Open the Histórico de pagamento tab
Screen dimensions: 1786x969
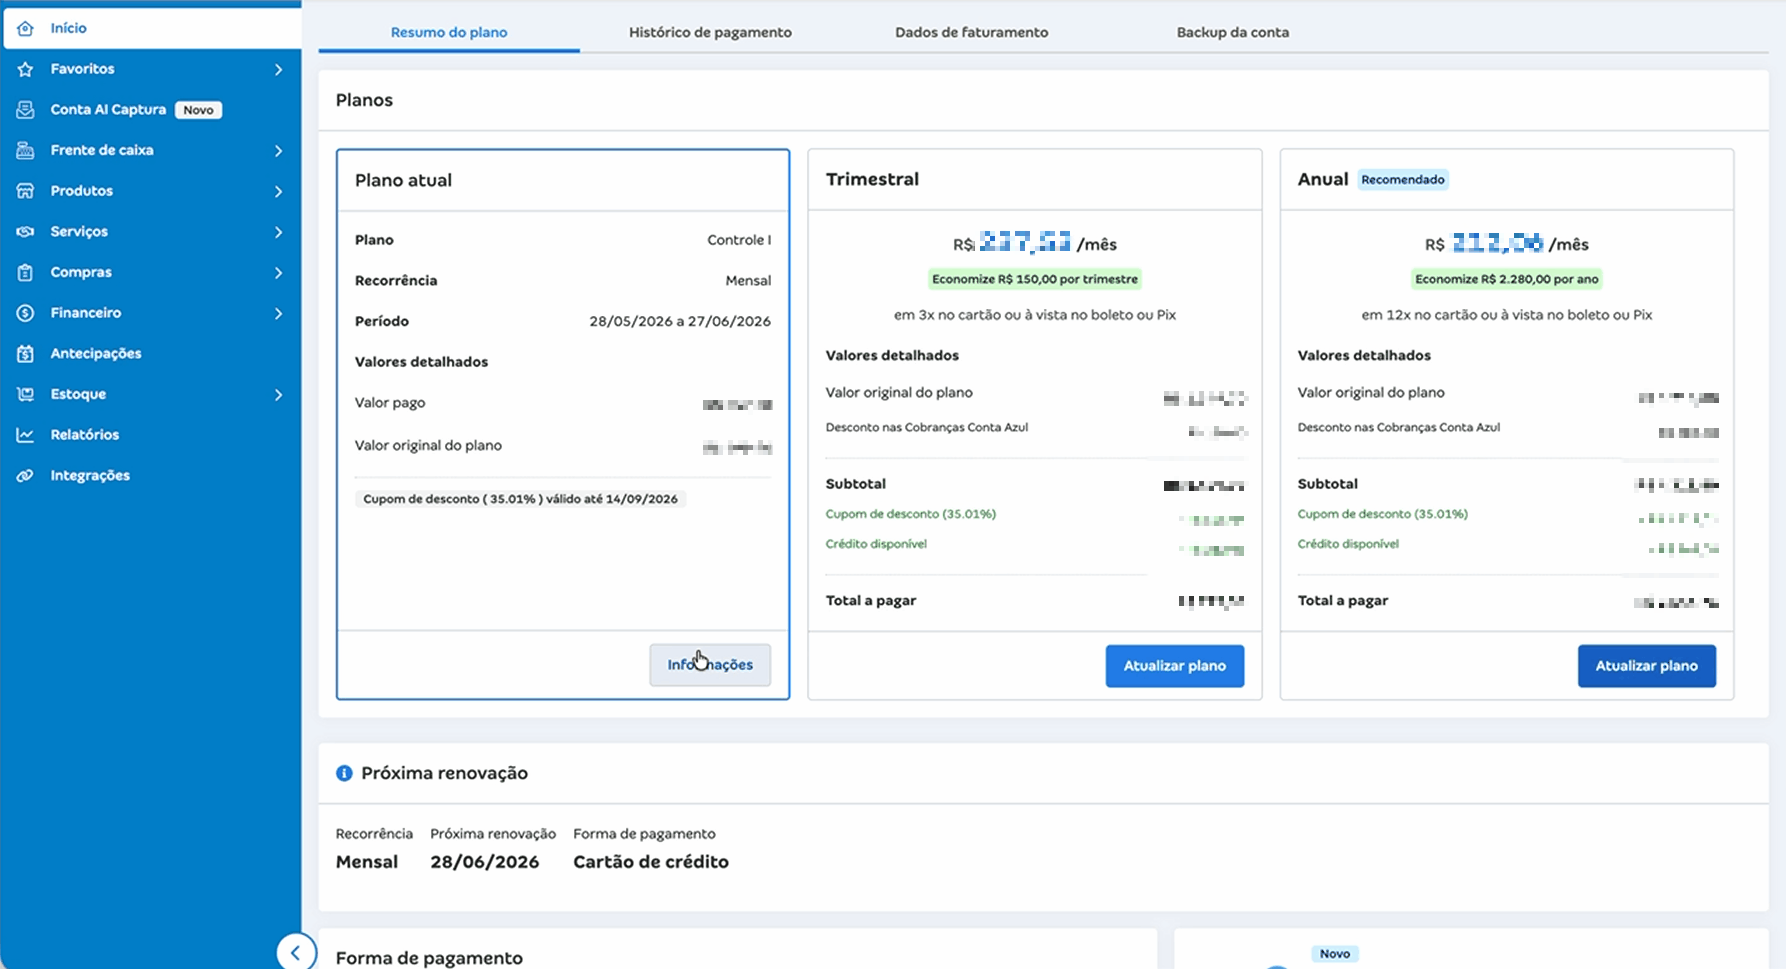tap(710, 32)
